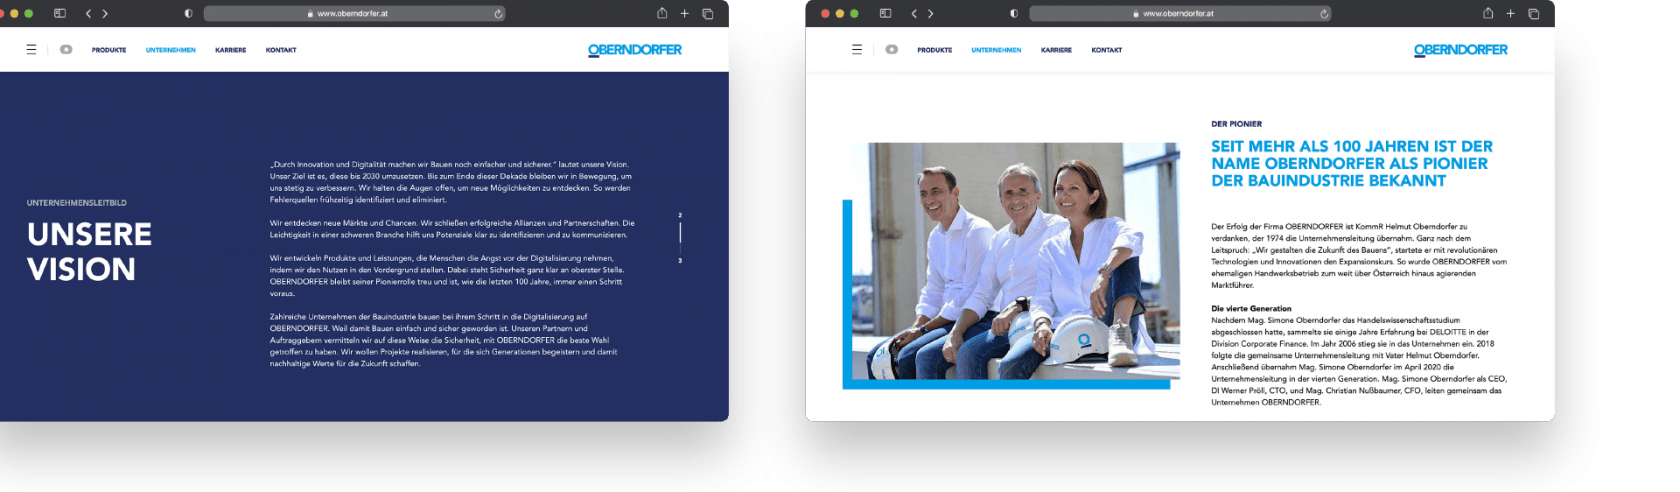Click heading 'SEIT MEHR ALS 100 JAHREN'
Image resolution: width=1680 pixels, height=492 pixels.
pos(1352,163)
